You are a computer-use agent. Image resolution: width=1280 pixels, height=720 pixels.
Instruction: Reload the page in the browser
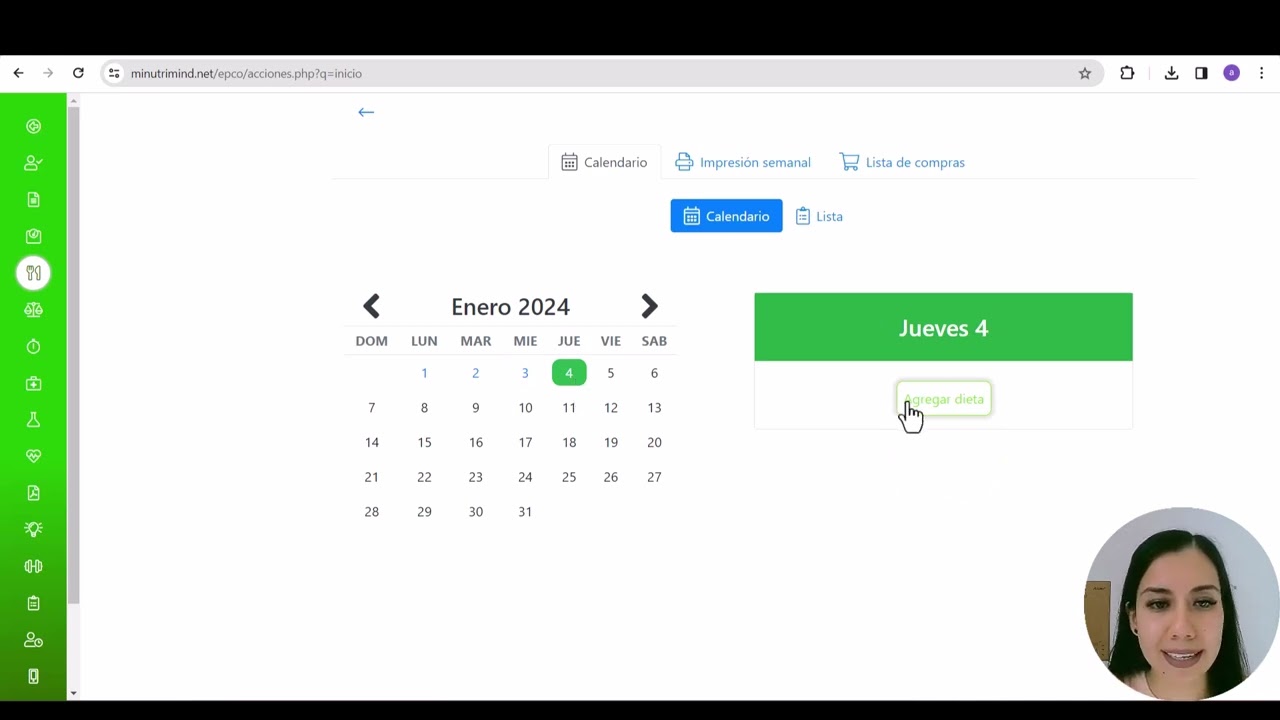78,73
